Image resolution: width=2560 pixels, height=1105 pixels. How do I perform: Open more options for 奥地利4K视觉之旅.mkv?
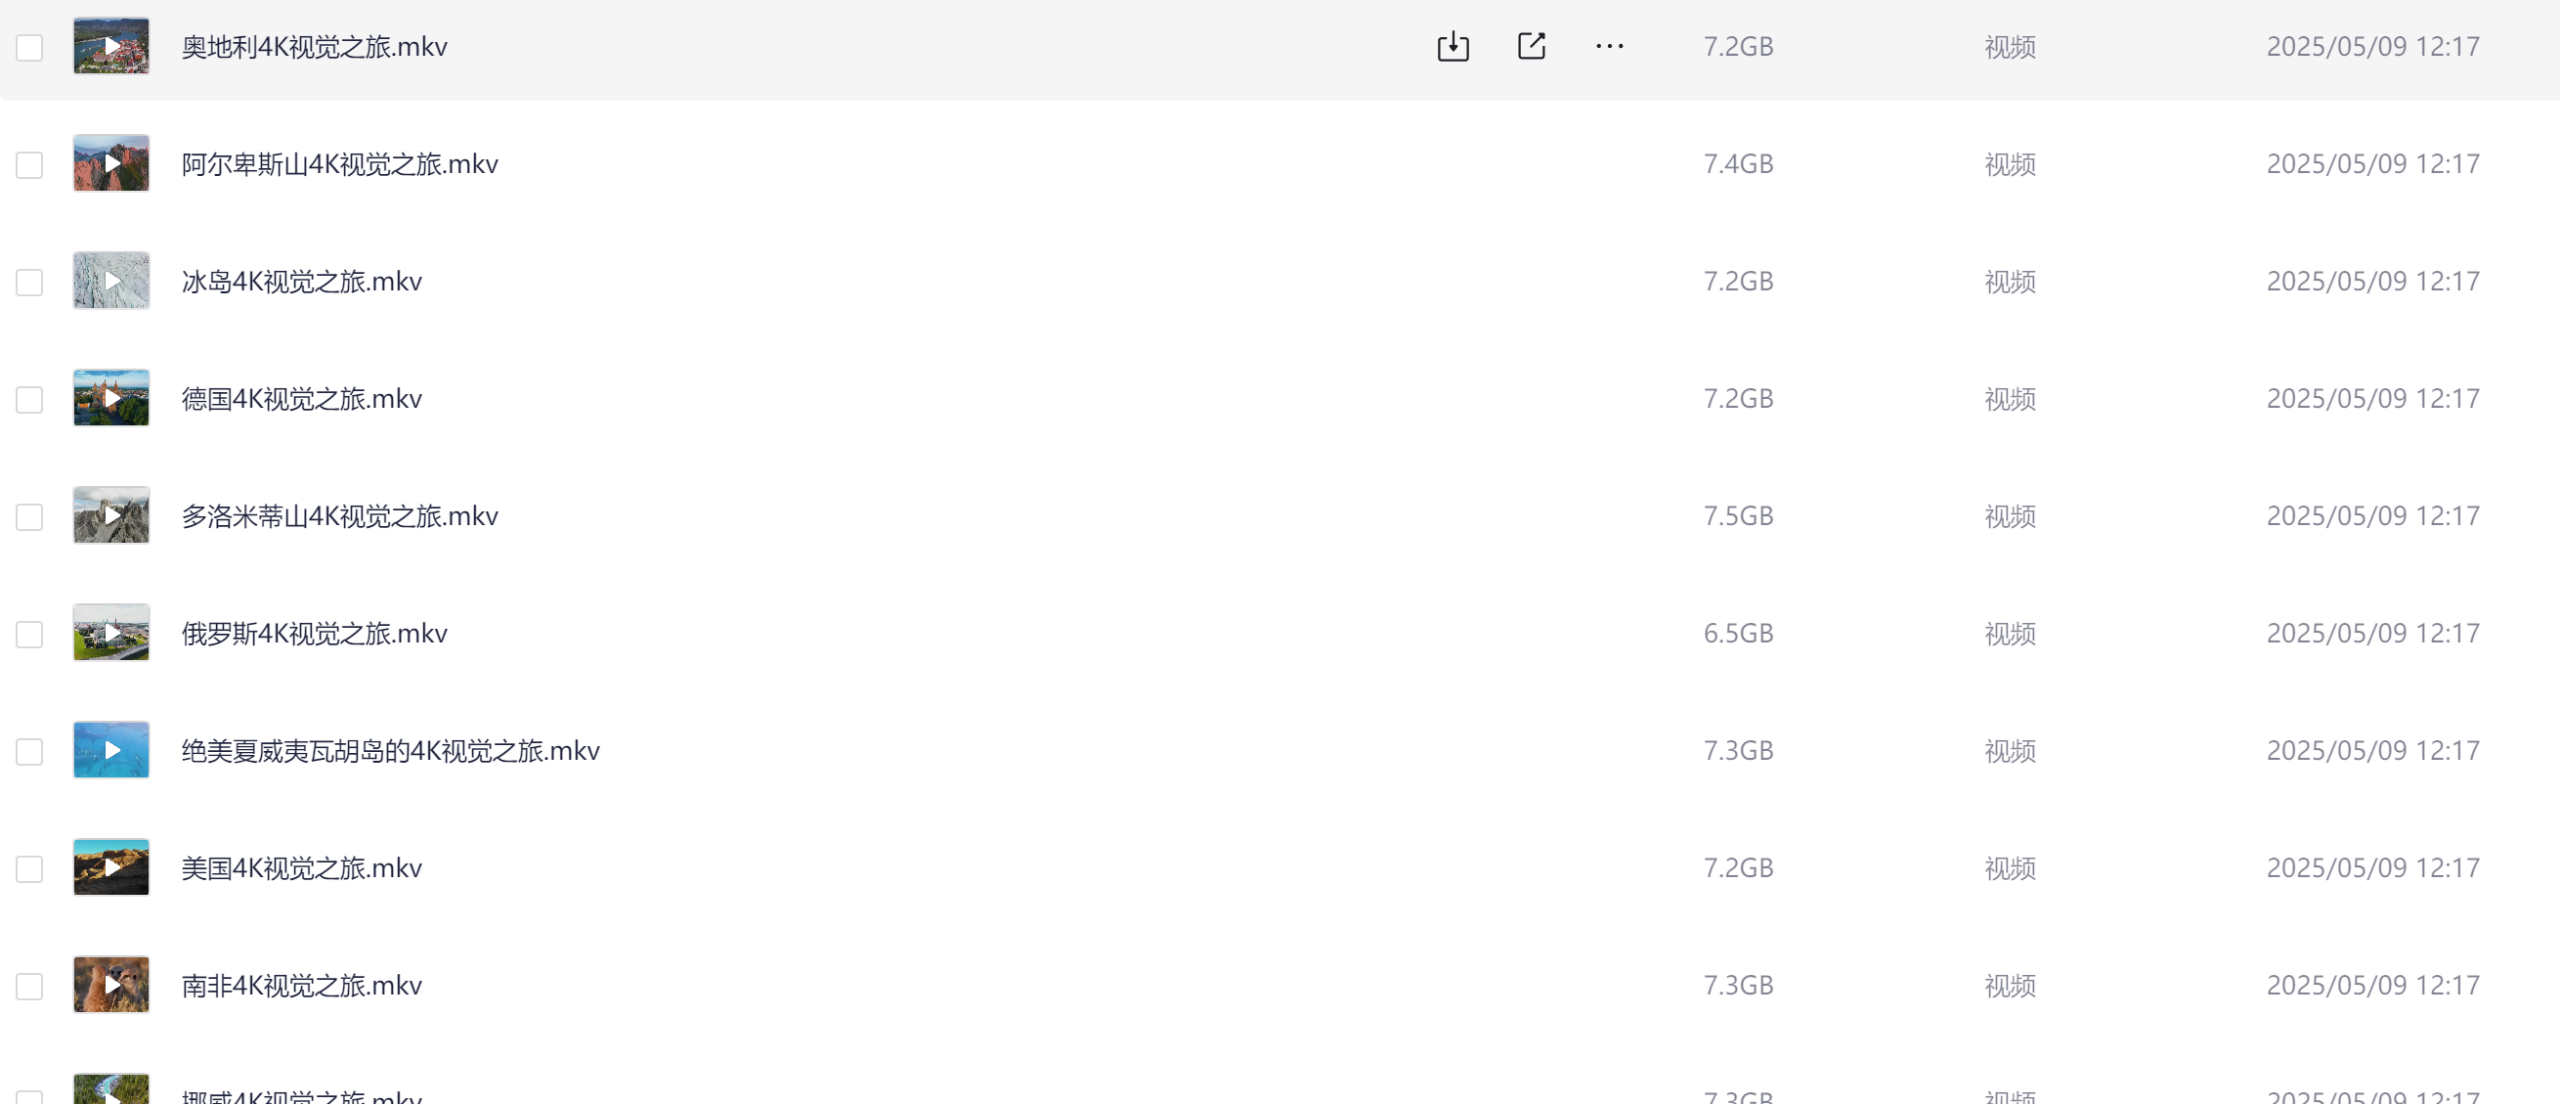1609,46
